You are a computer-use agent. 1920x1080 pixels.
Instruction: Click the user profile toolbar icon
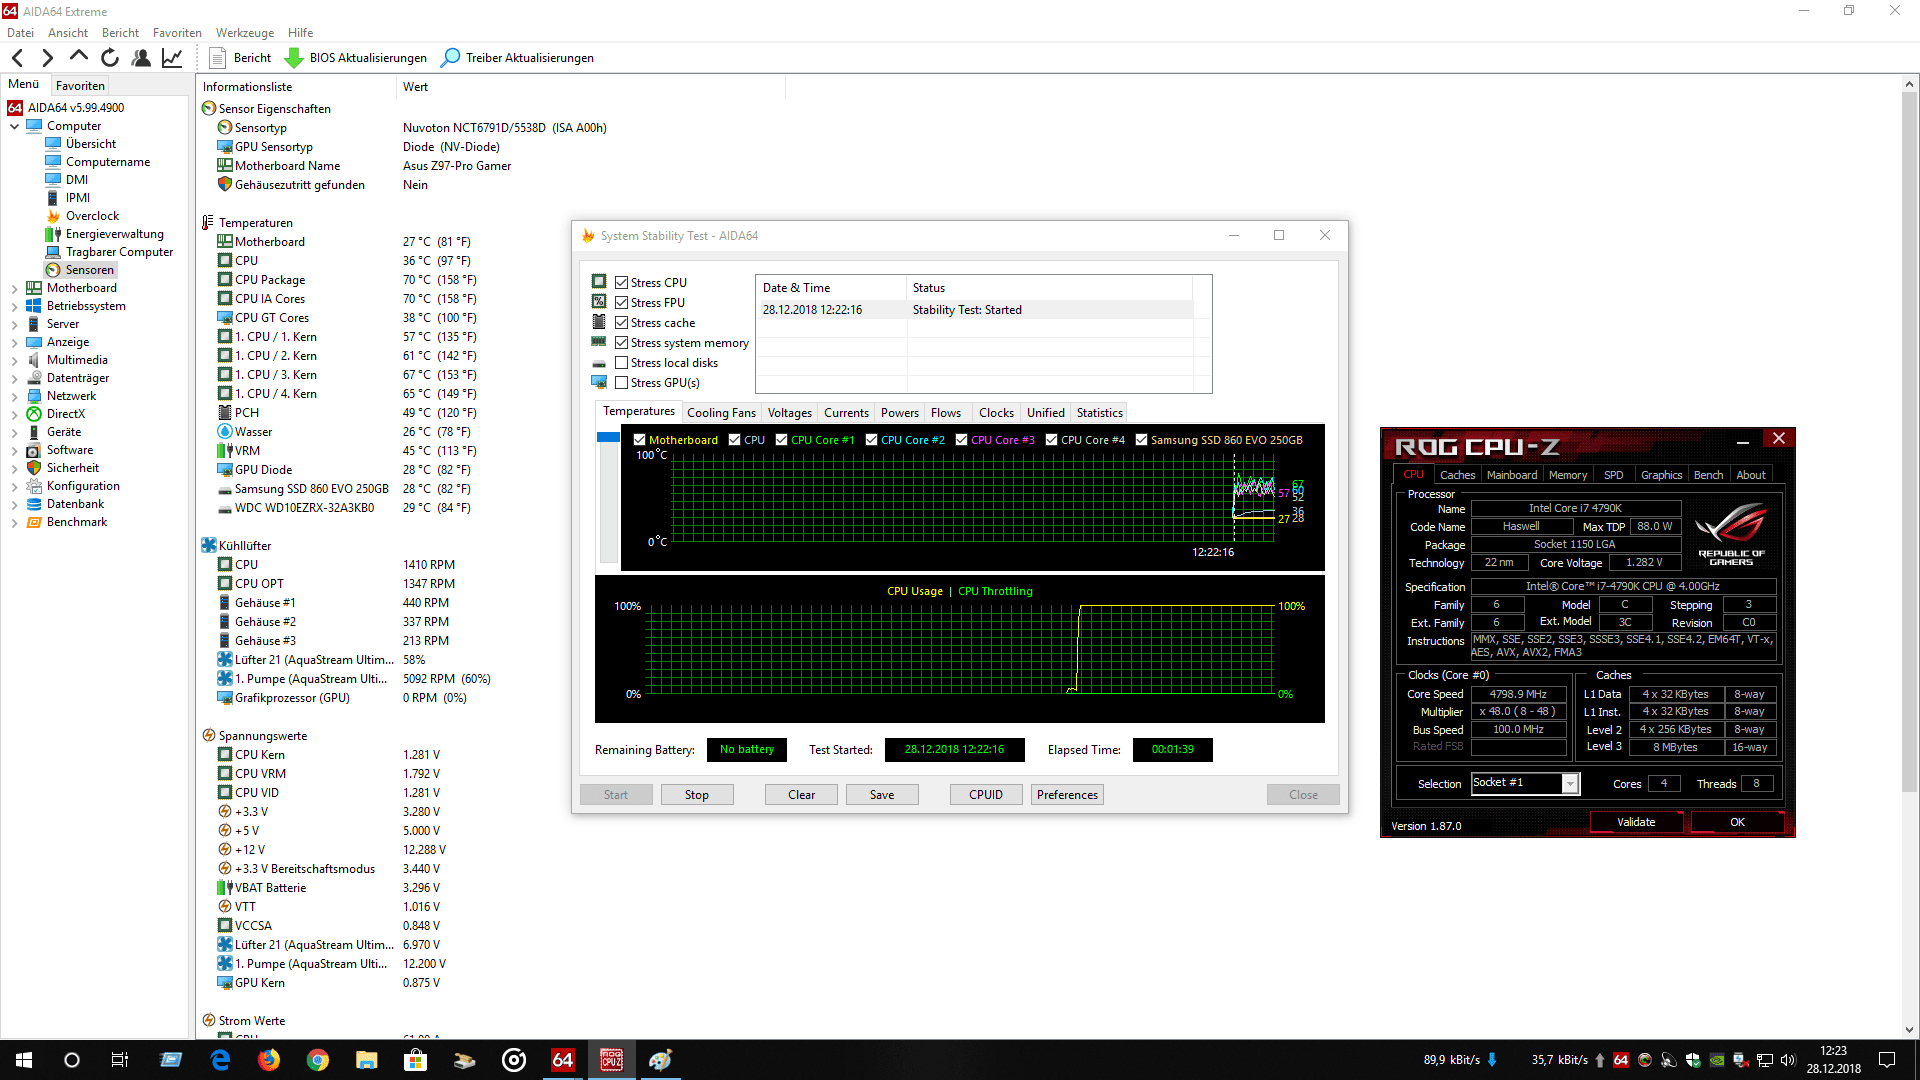pyautogui.click(x=141, y=58)
